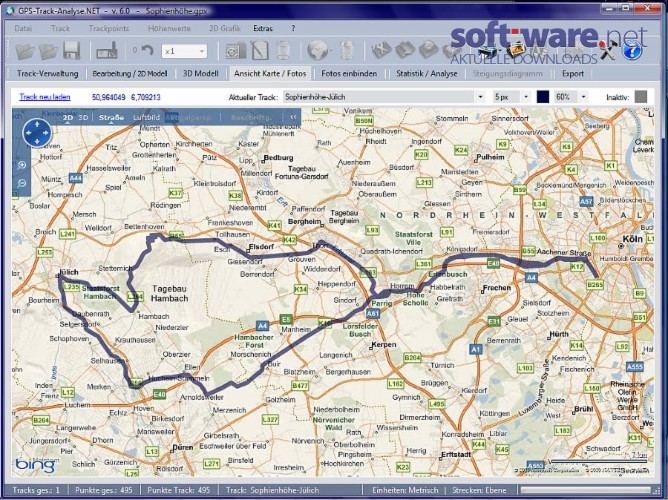Switch to the Statistik / Analyse tab
Viewport: 668px width, 500px height.
coord(426,74)
